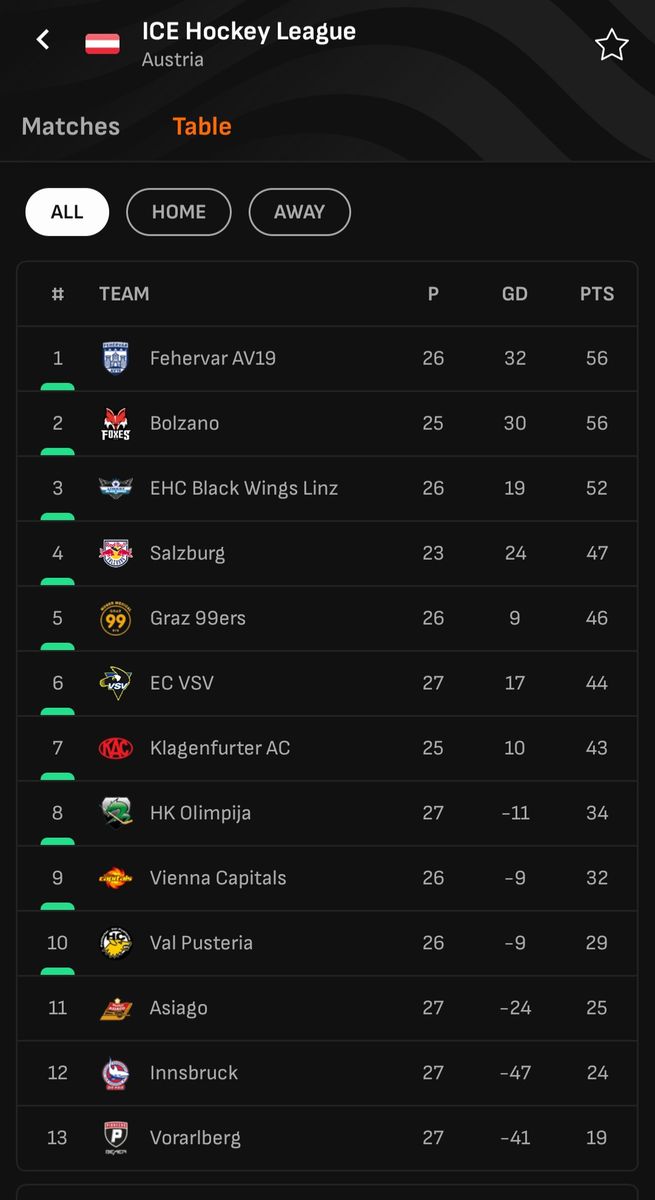655x1200 pixels.
Task: Favorite the league with the star icon
Action: click(611, 45)
